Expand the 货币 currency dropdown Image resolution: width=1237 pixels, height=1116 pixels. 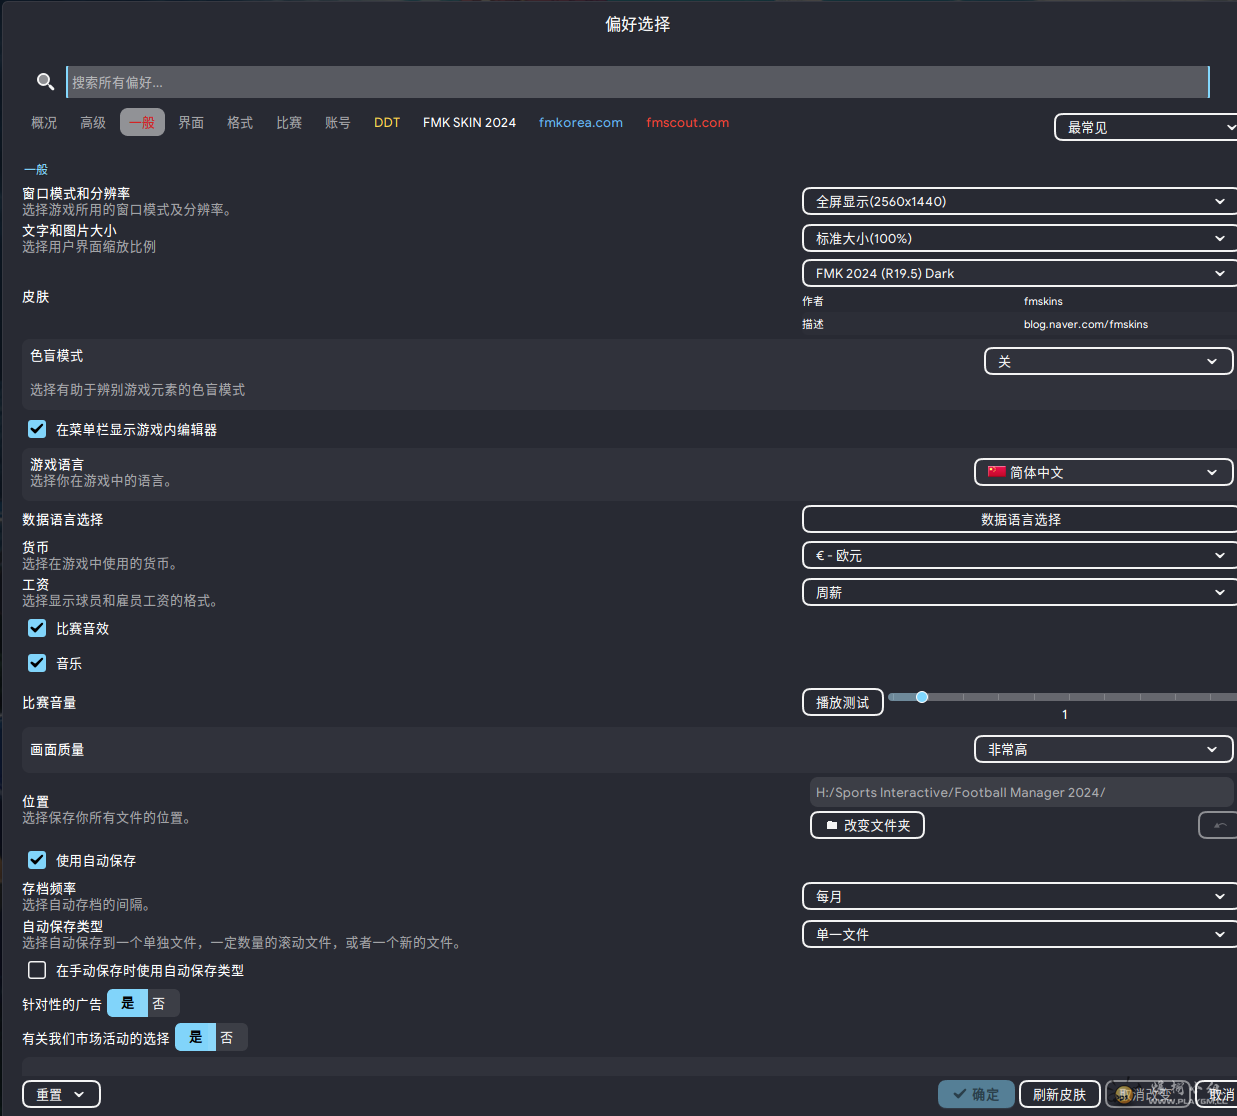(1020, 555)
